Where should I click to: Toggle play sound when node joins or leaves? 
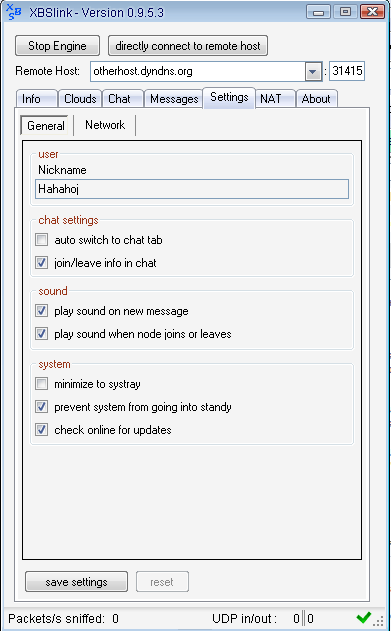[x=41, y=334]
